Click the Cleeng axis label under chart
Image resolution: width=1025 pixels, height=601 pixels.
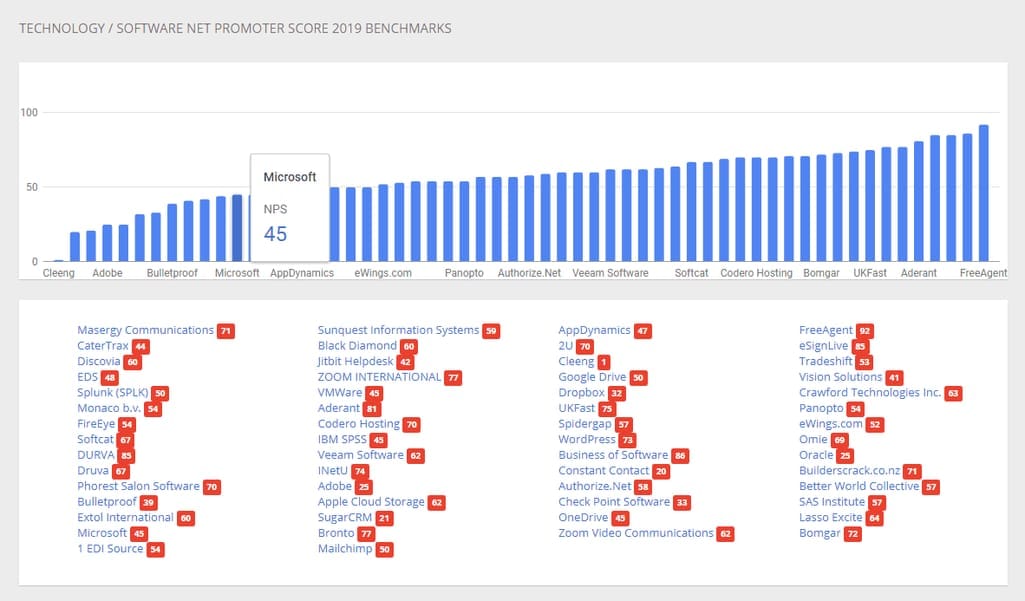pos(59,273)
